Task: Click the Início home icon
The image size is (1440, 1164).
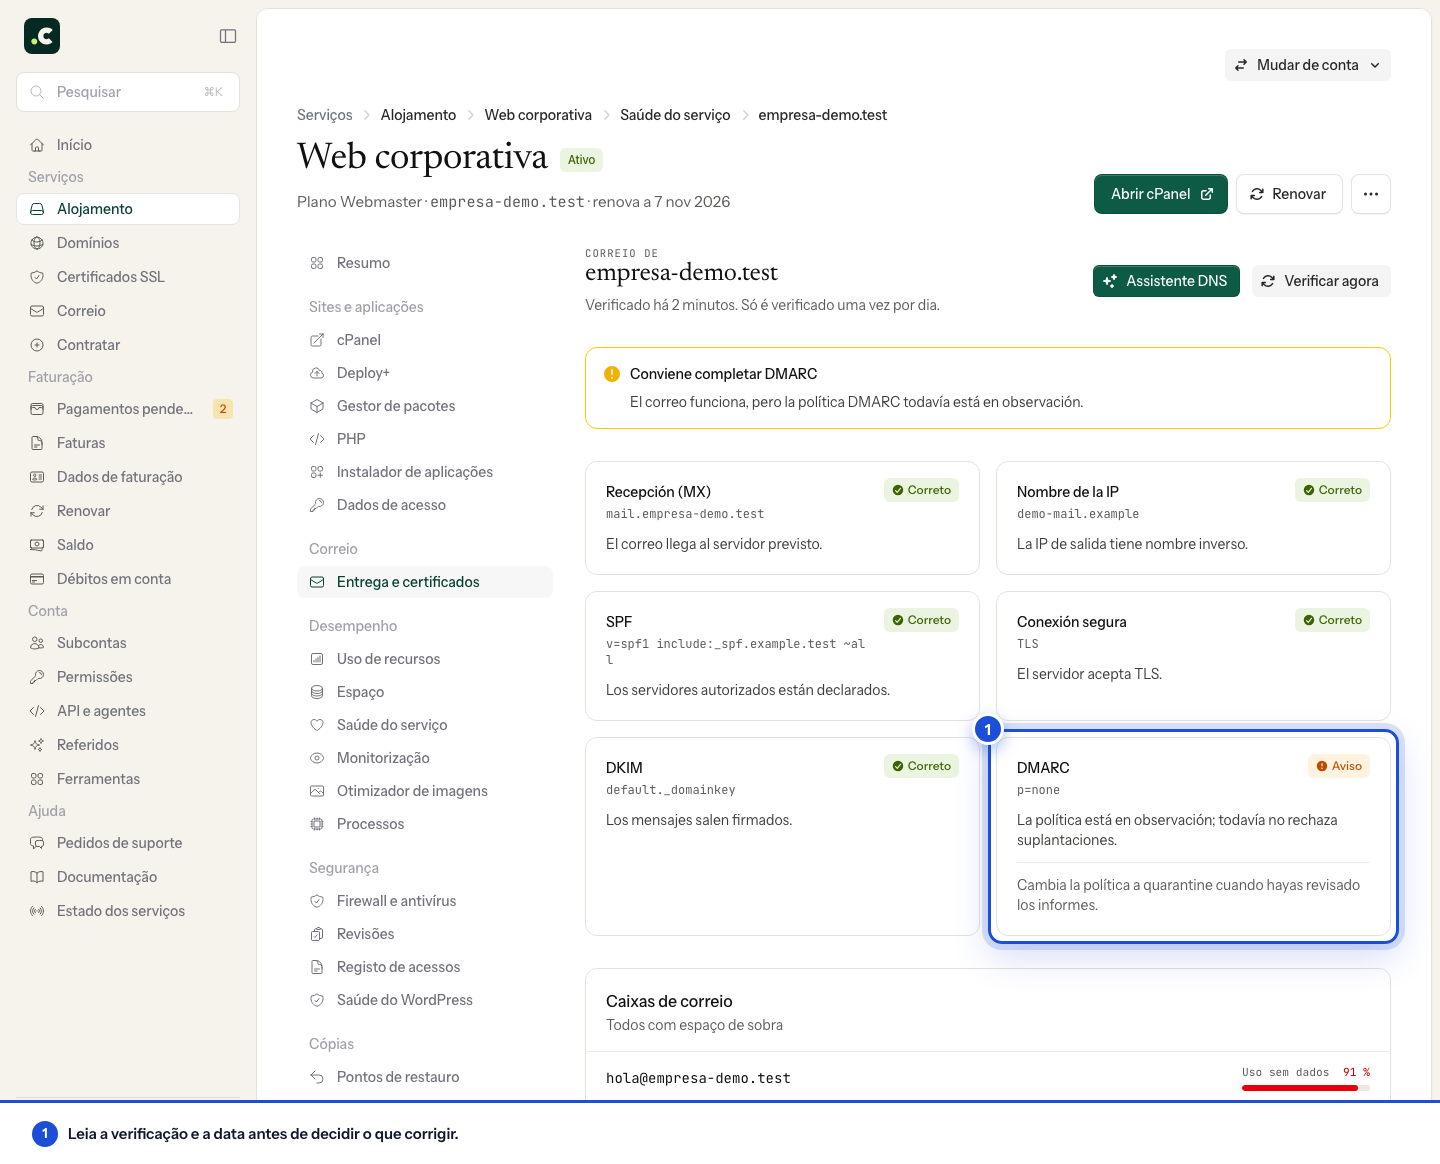Action: point(37,145)
